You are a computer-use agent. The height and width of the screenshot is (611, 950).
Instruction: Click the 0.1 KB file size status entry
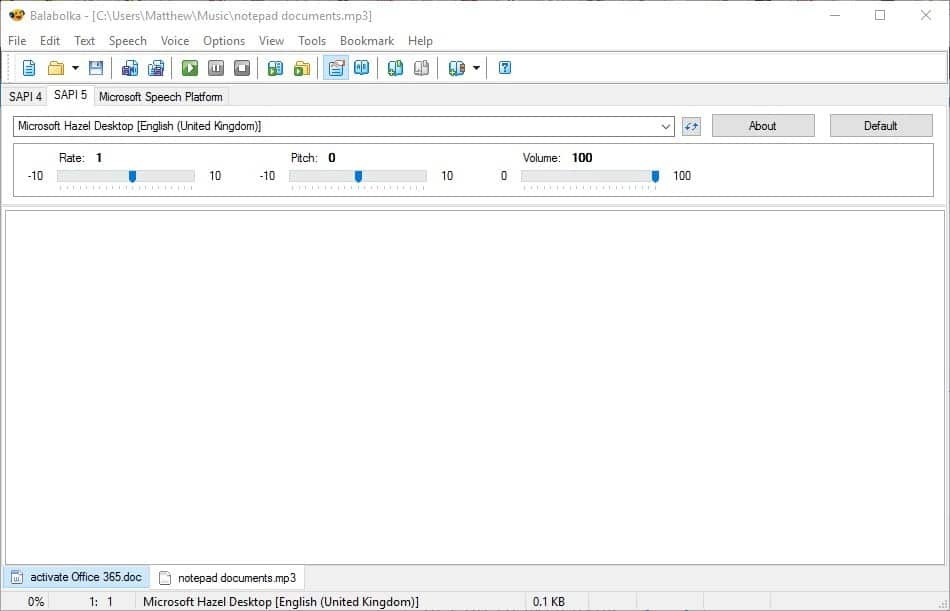[x=549, y=602]
